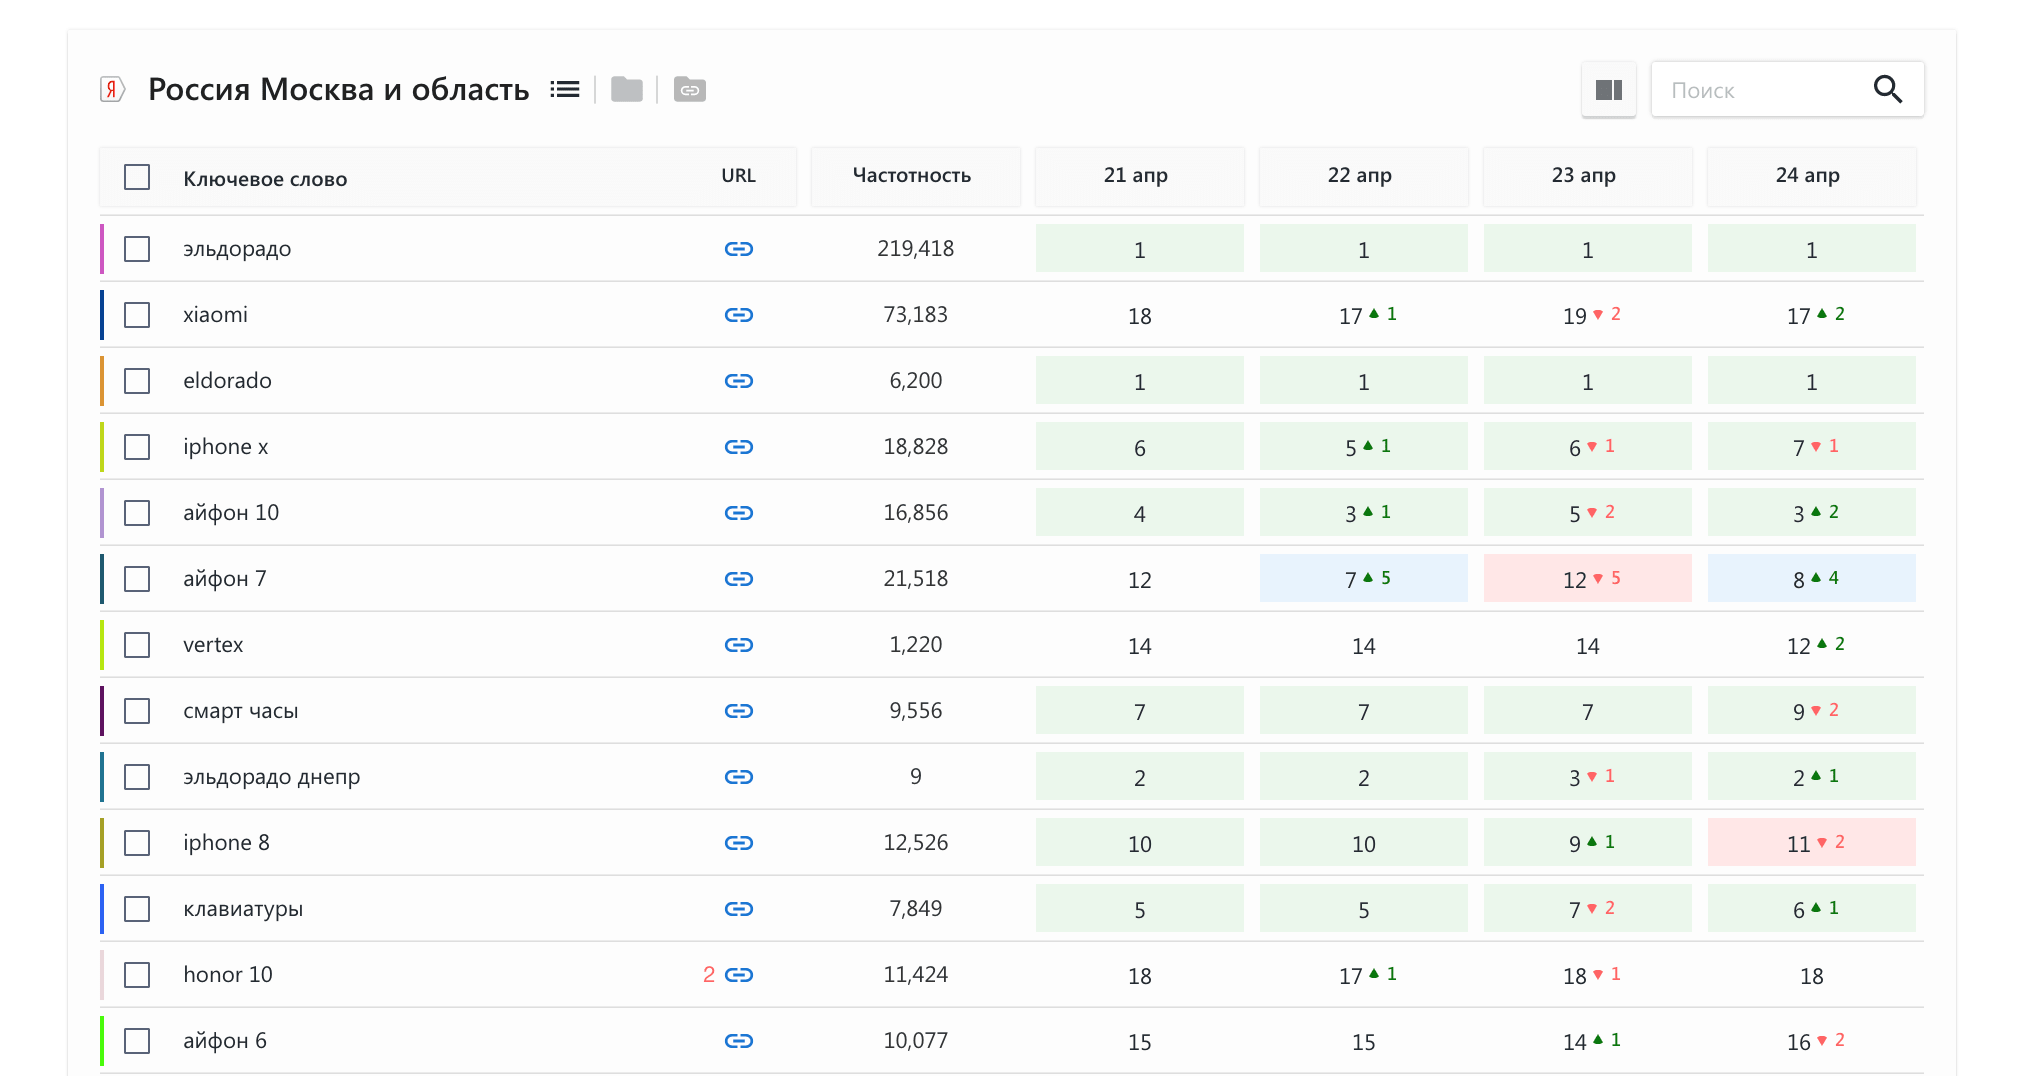Toggle the columns layout button
Screen dimensions: 2044x1076
coord(1609,90)
